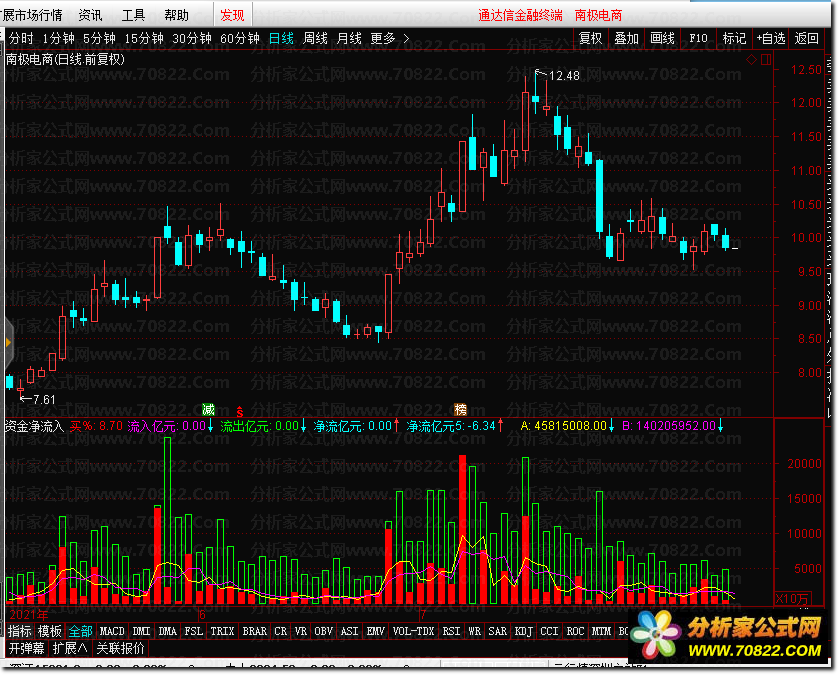Select the 60分钟 period
840x675 pixels.
click(x=240, y=39)
